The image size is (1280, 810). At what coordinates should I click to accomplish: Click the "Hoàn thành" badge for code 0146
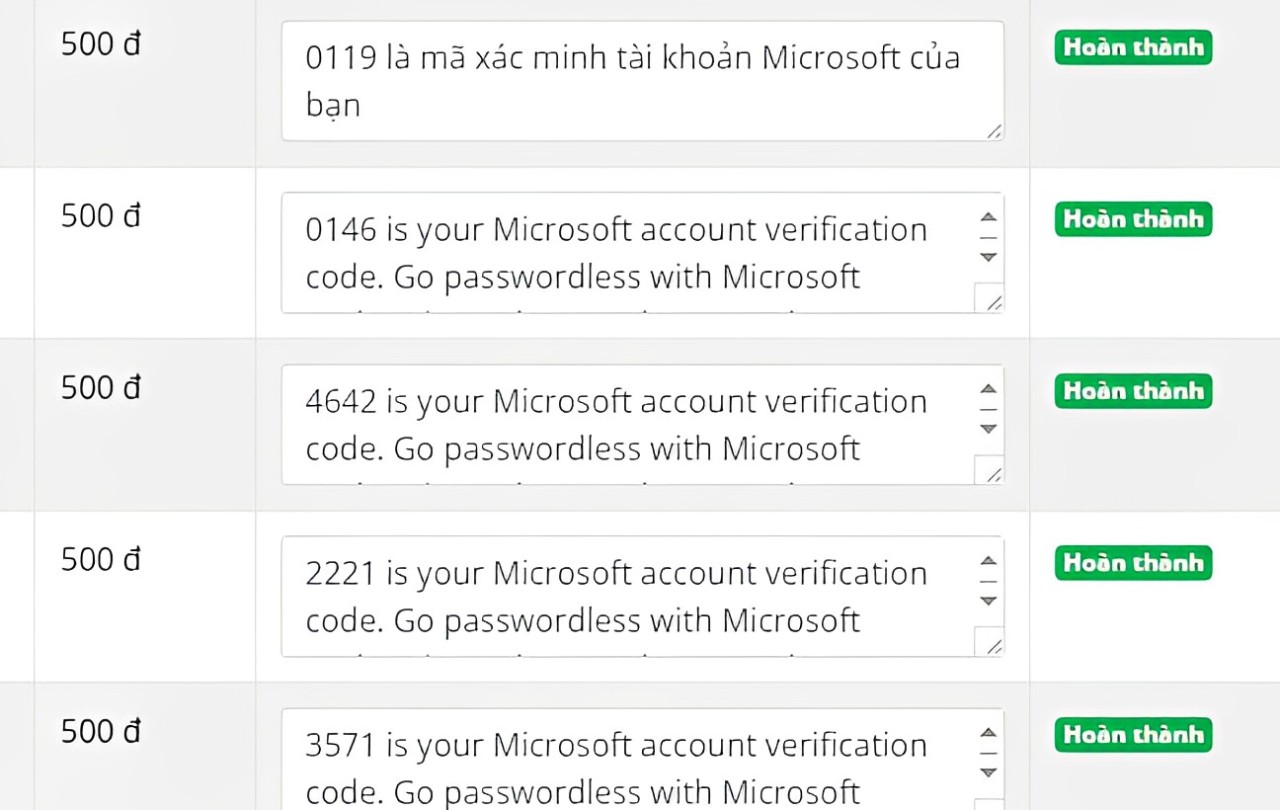[1133, 219]
